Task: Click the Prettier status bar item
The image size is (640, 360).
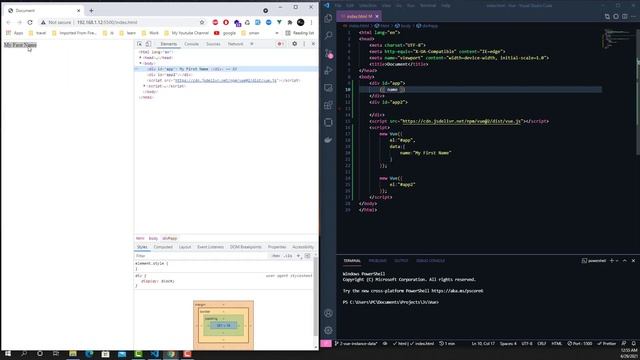Action: [607, 344]
